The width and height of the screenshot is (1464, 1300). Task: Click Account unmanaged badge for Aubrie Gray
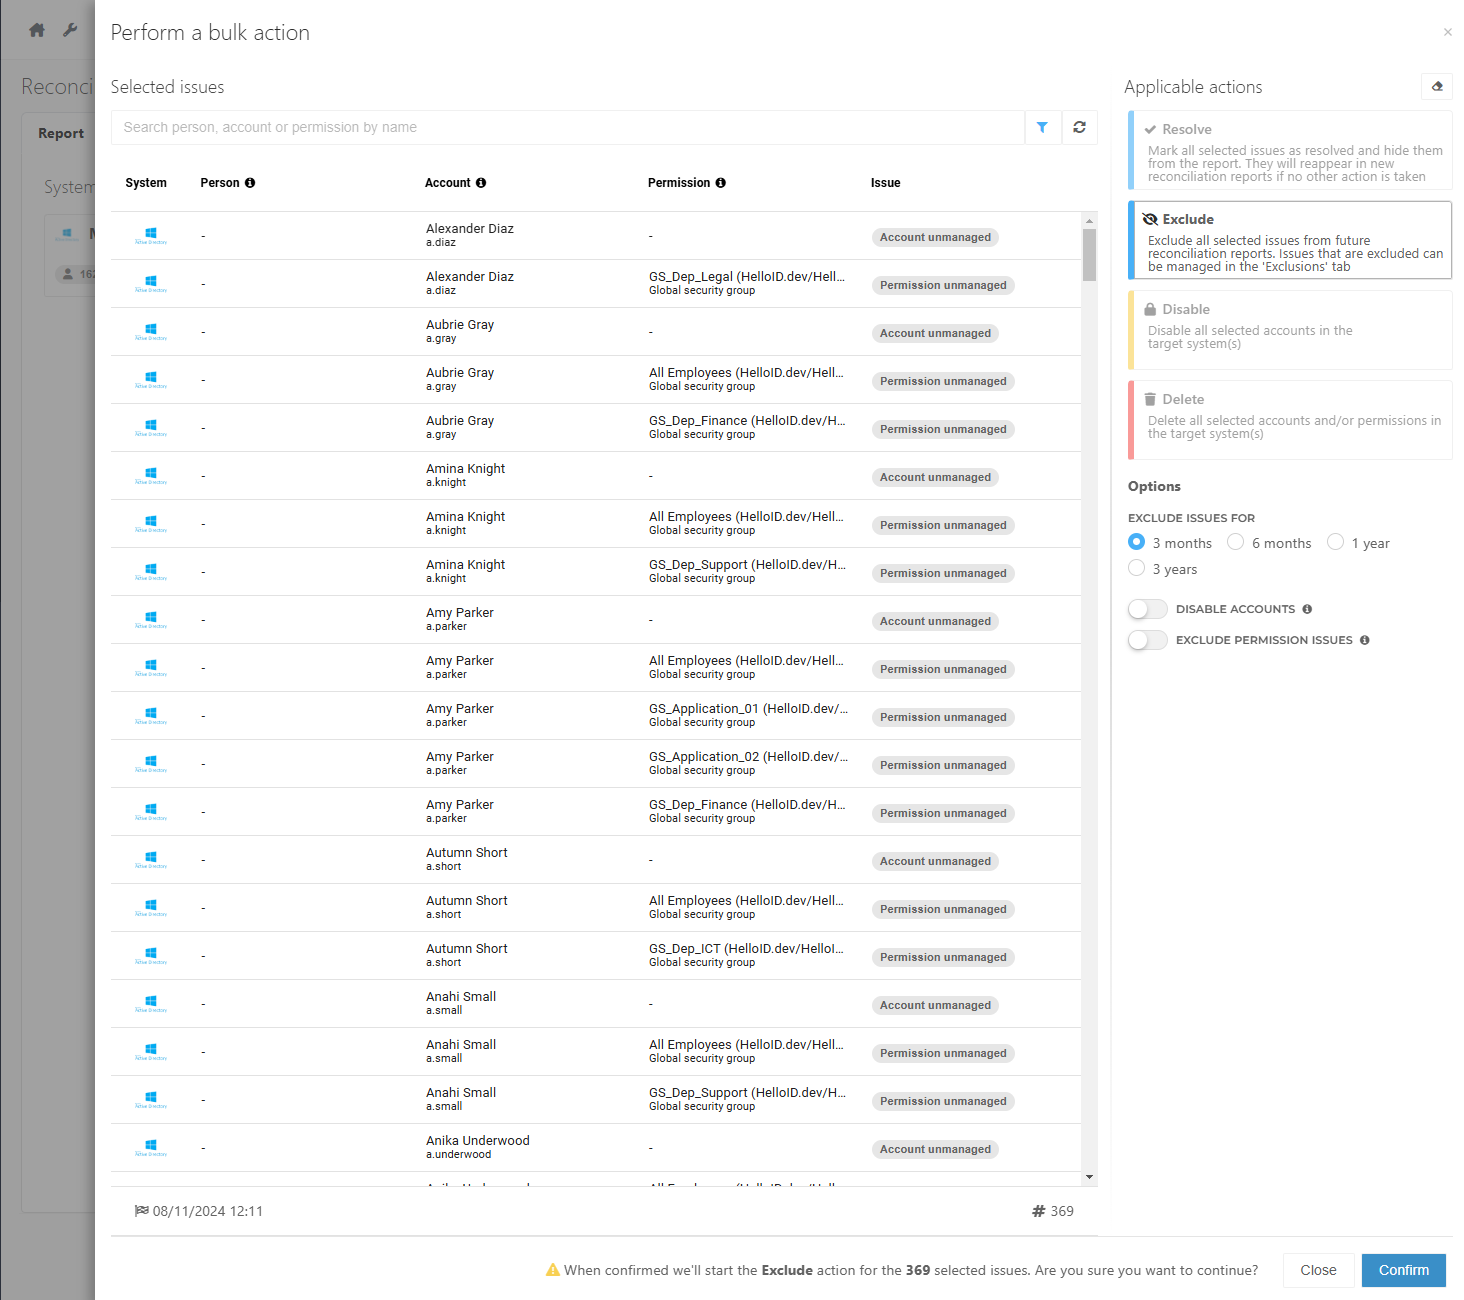[935, 333]
